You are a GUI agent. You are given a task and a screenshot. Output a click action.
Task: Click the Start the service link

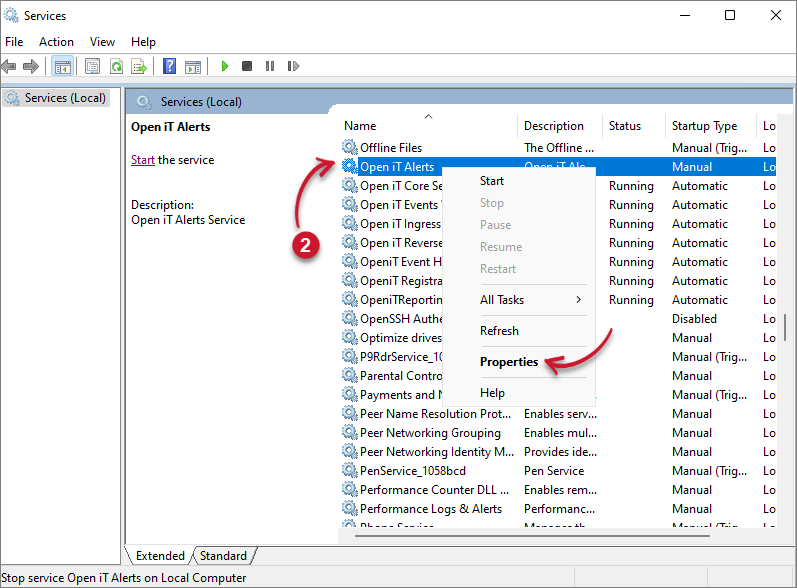(143, 160)
